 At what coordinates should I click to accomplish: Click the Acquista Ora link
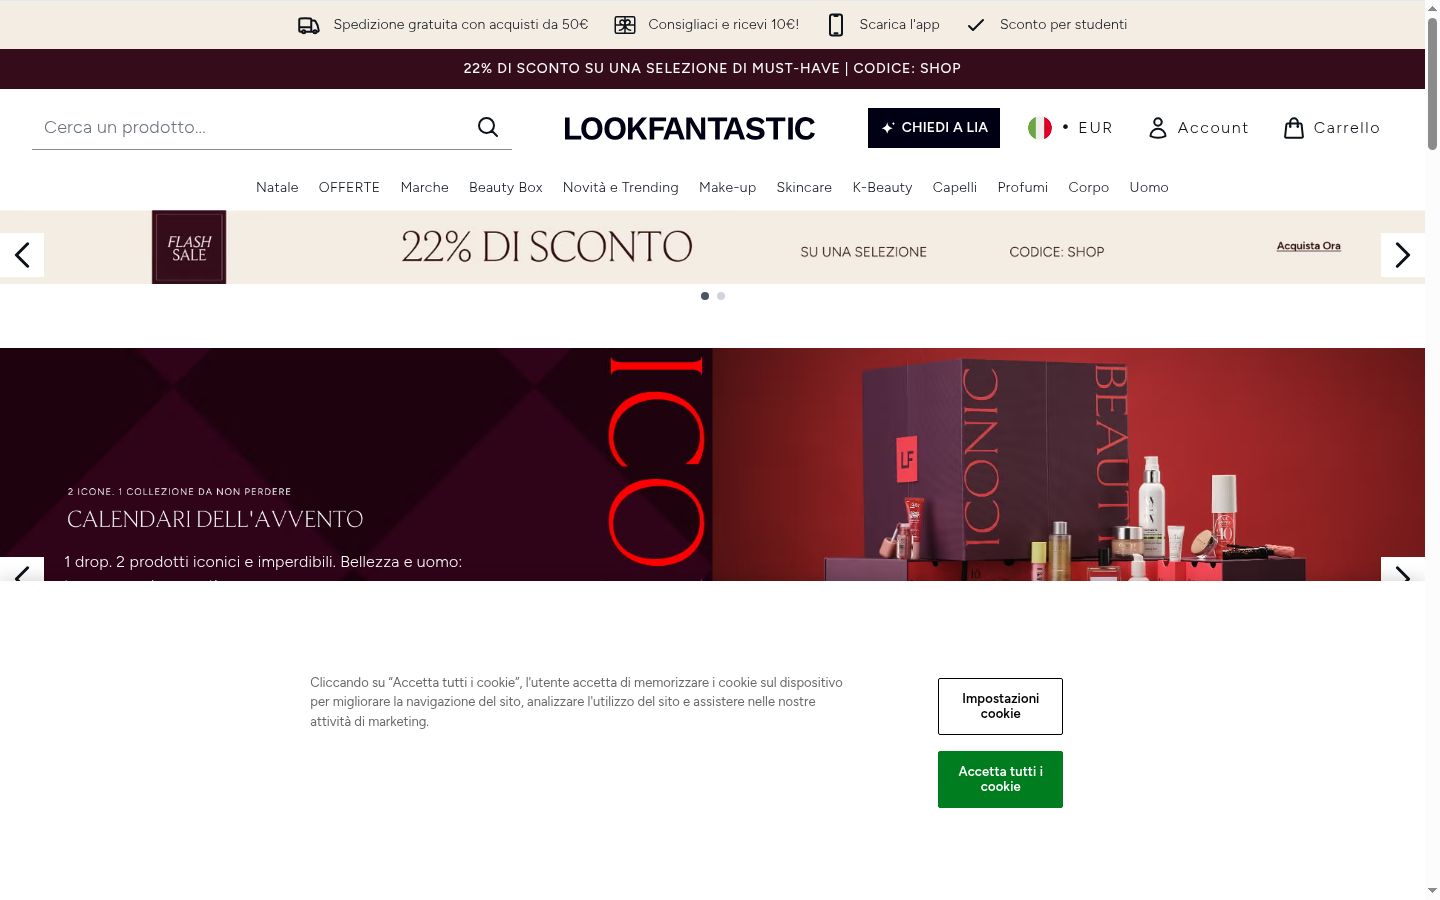point(1309,246)
